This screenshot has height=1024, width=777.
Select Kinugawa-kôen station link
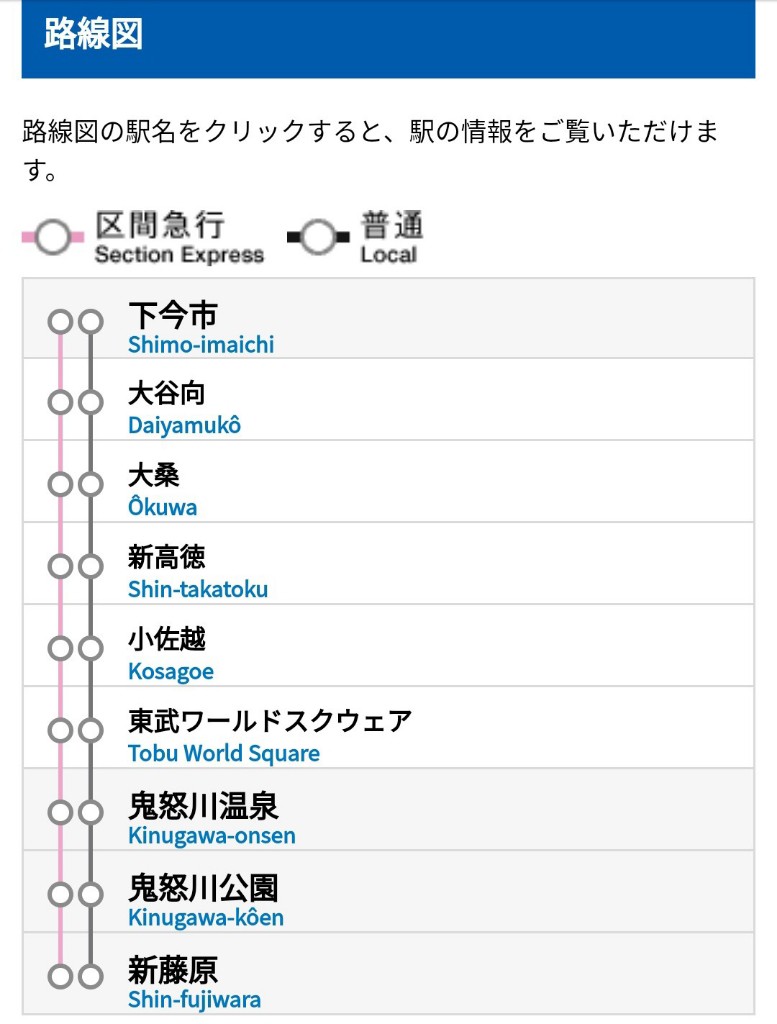[206, 900]
